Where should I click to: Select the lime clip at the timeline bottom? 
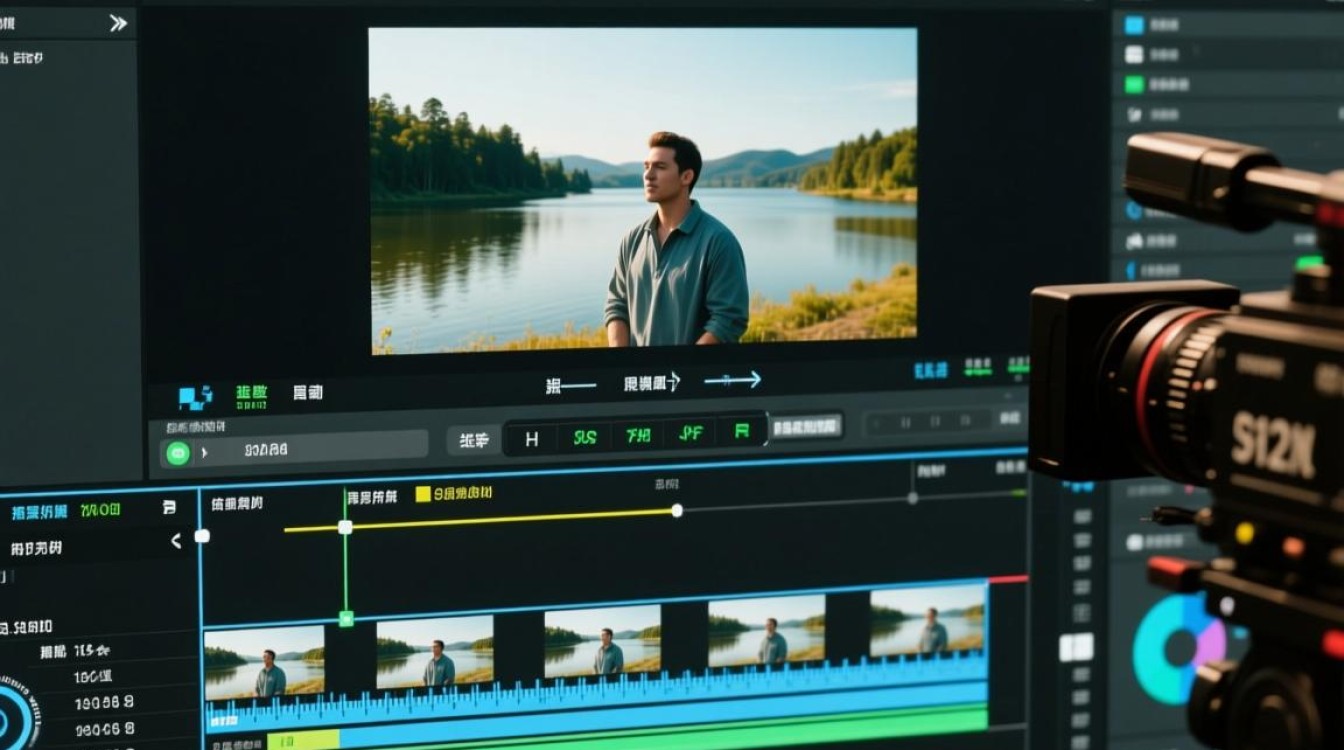[x=303, y=741]
